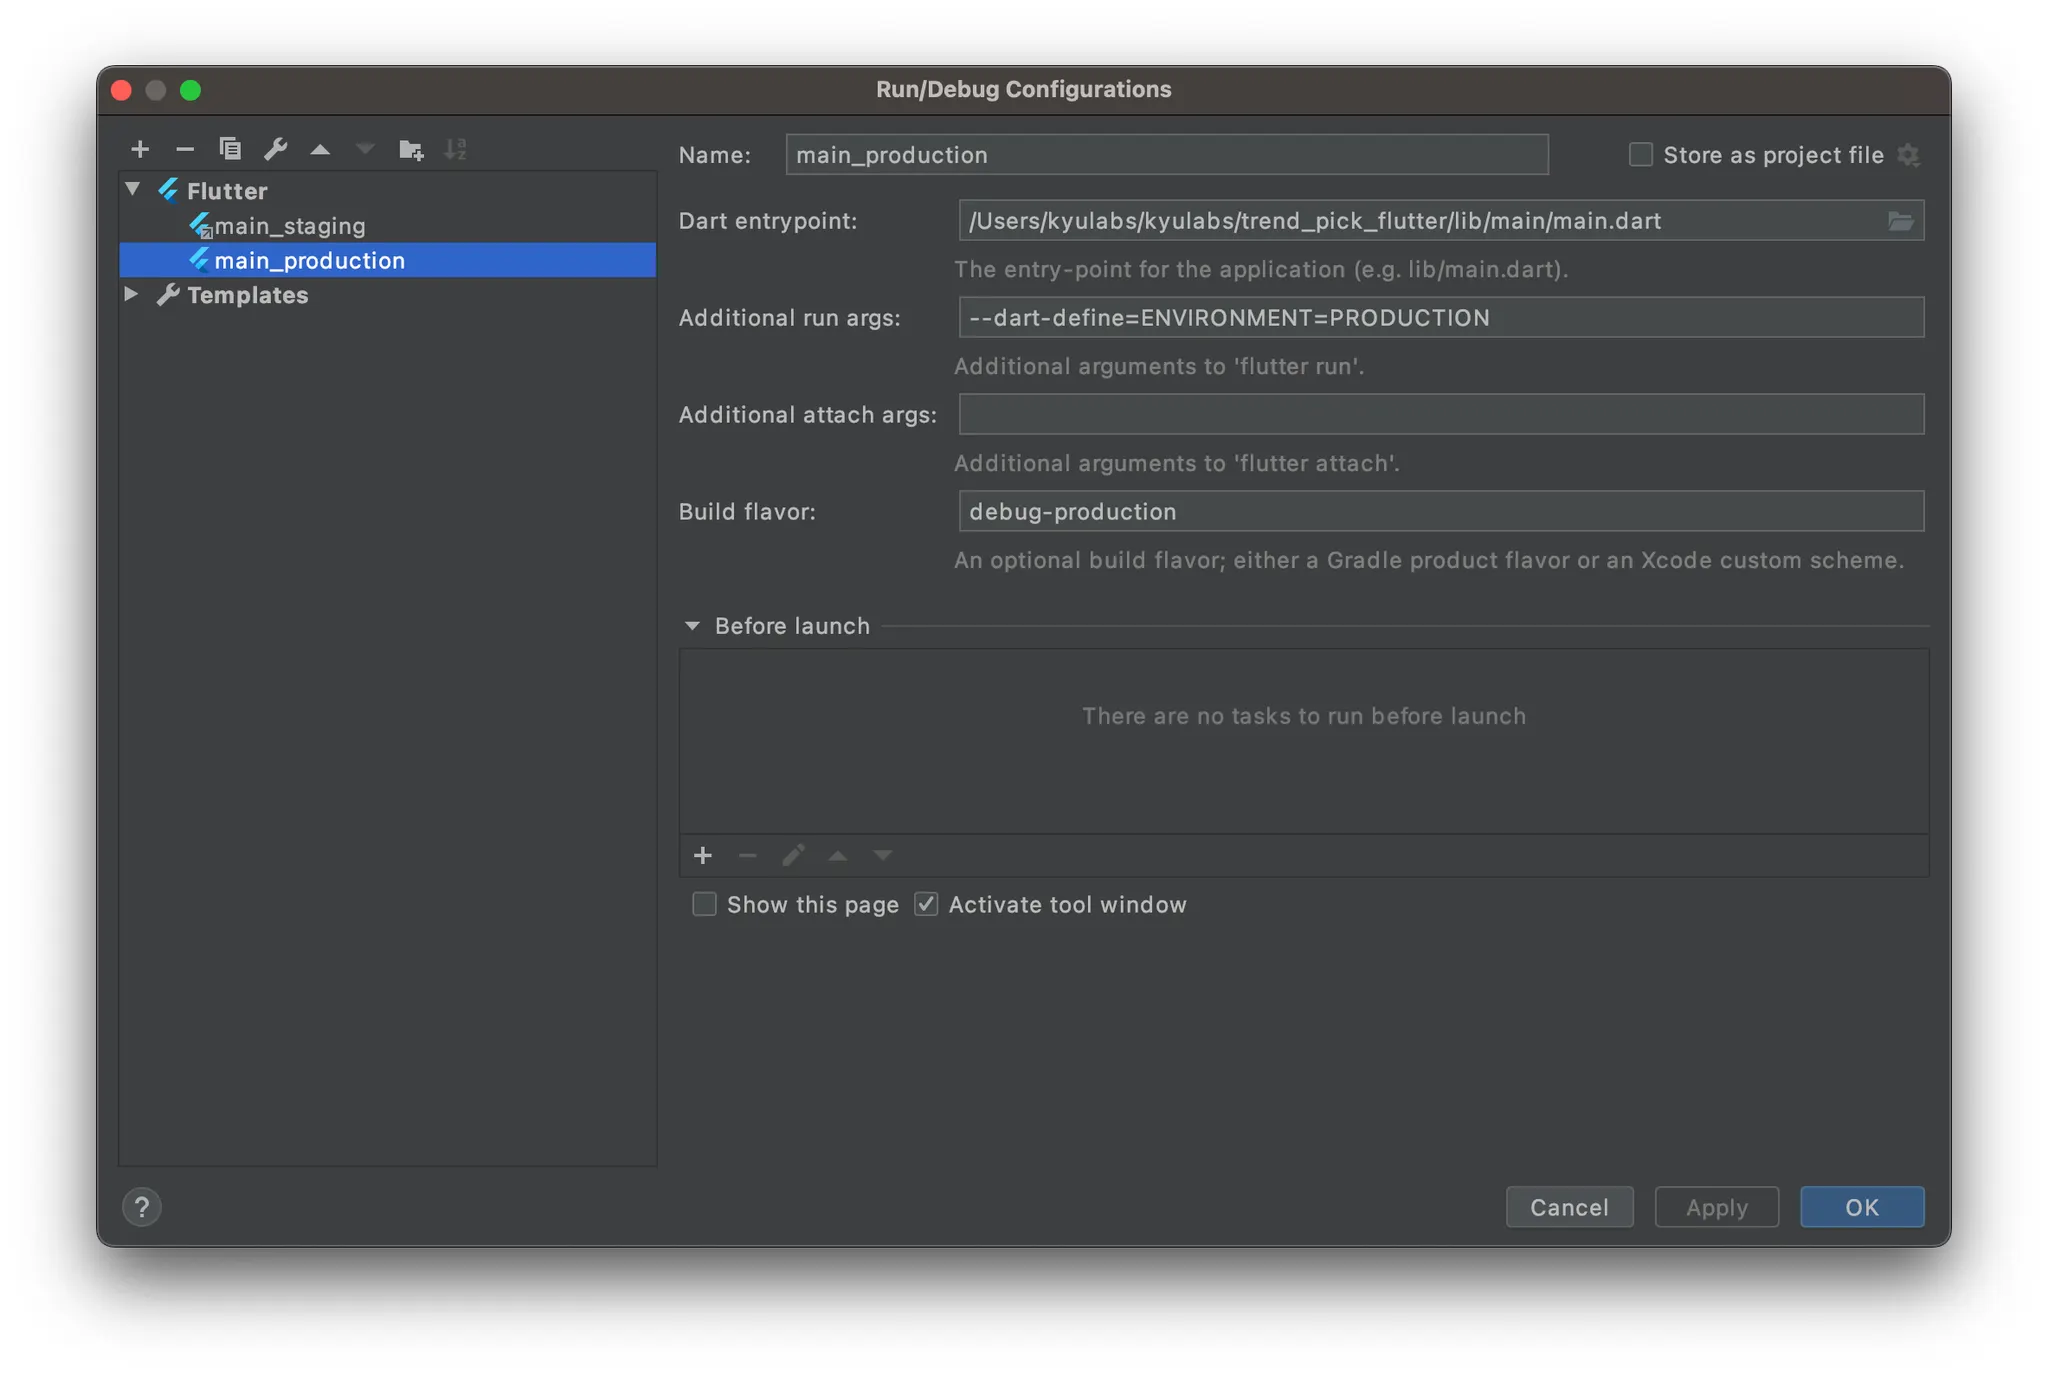Open the help question mark button
The image size is (2048, 1375).
[x=142, y=1207]
